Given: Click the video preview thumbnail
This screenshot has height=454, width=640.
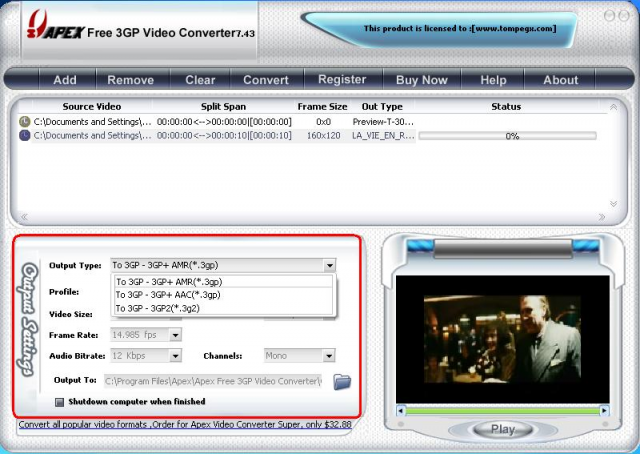Looking at the screenshot, I should coord(502,339).
